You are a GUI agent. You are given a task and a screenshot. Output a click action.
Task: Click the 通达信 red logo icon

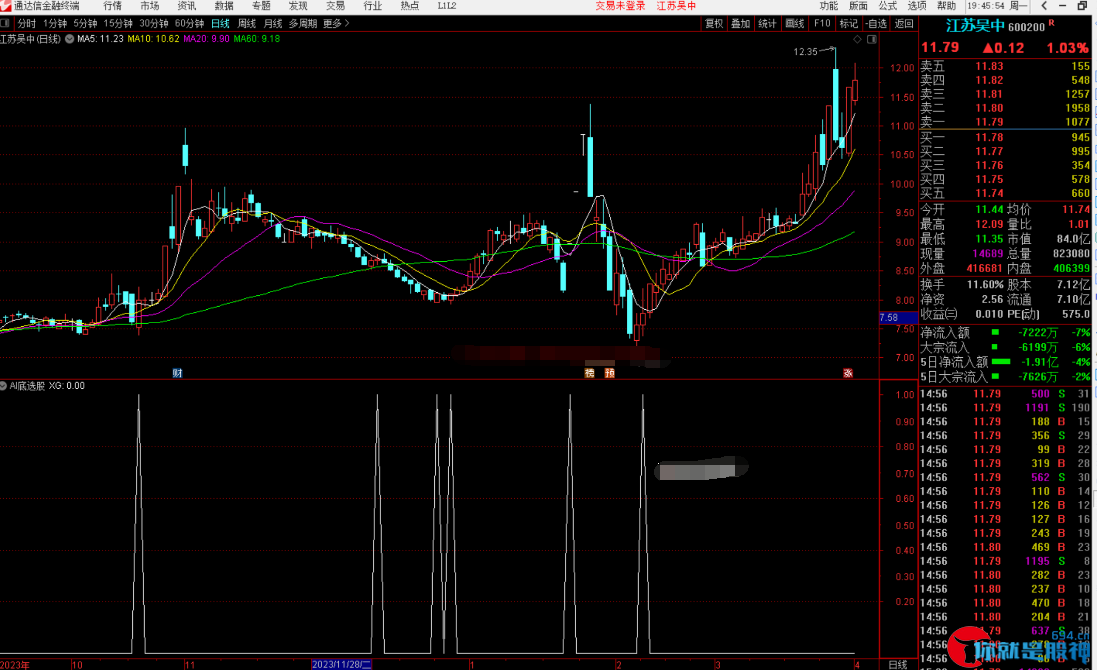pos(6,6)
